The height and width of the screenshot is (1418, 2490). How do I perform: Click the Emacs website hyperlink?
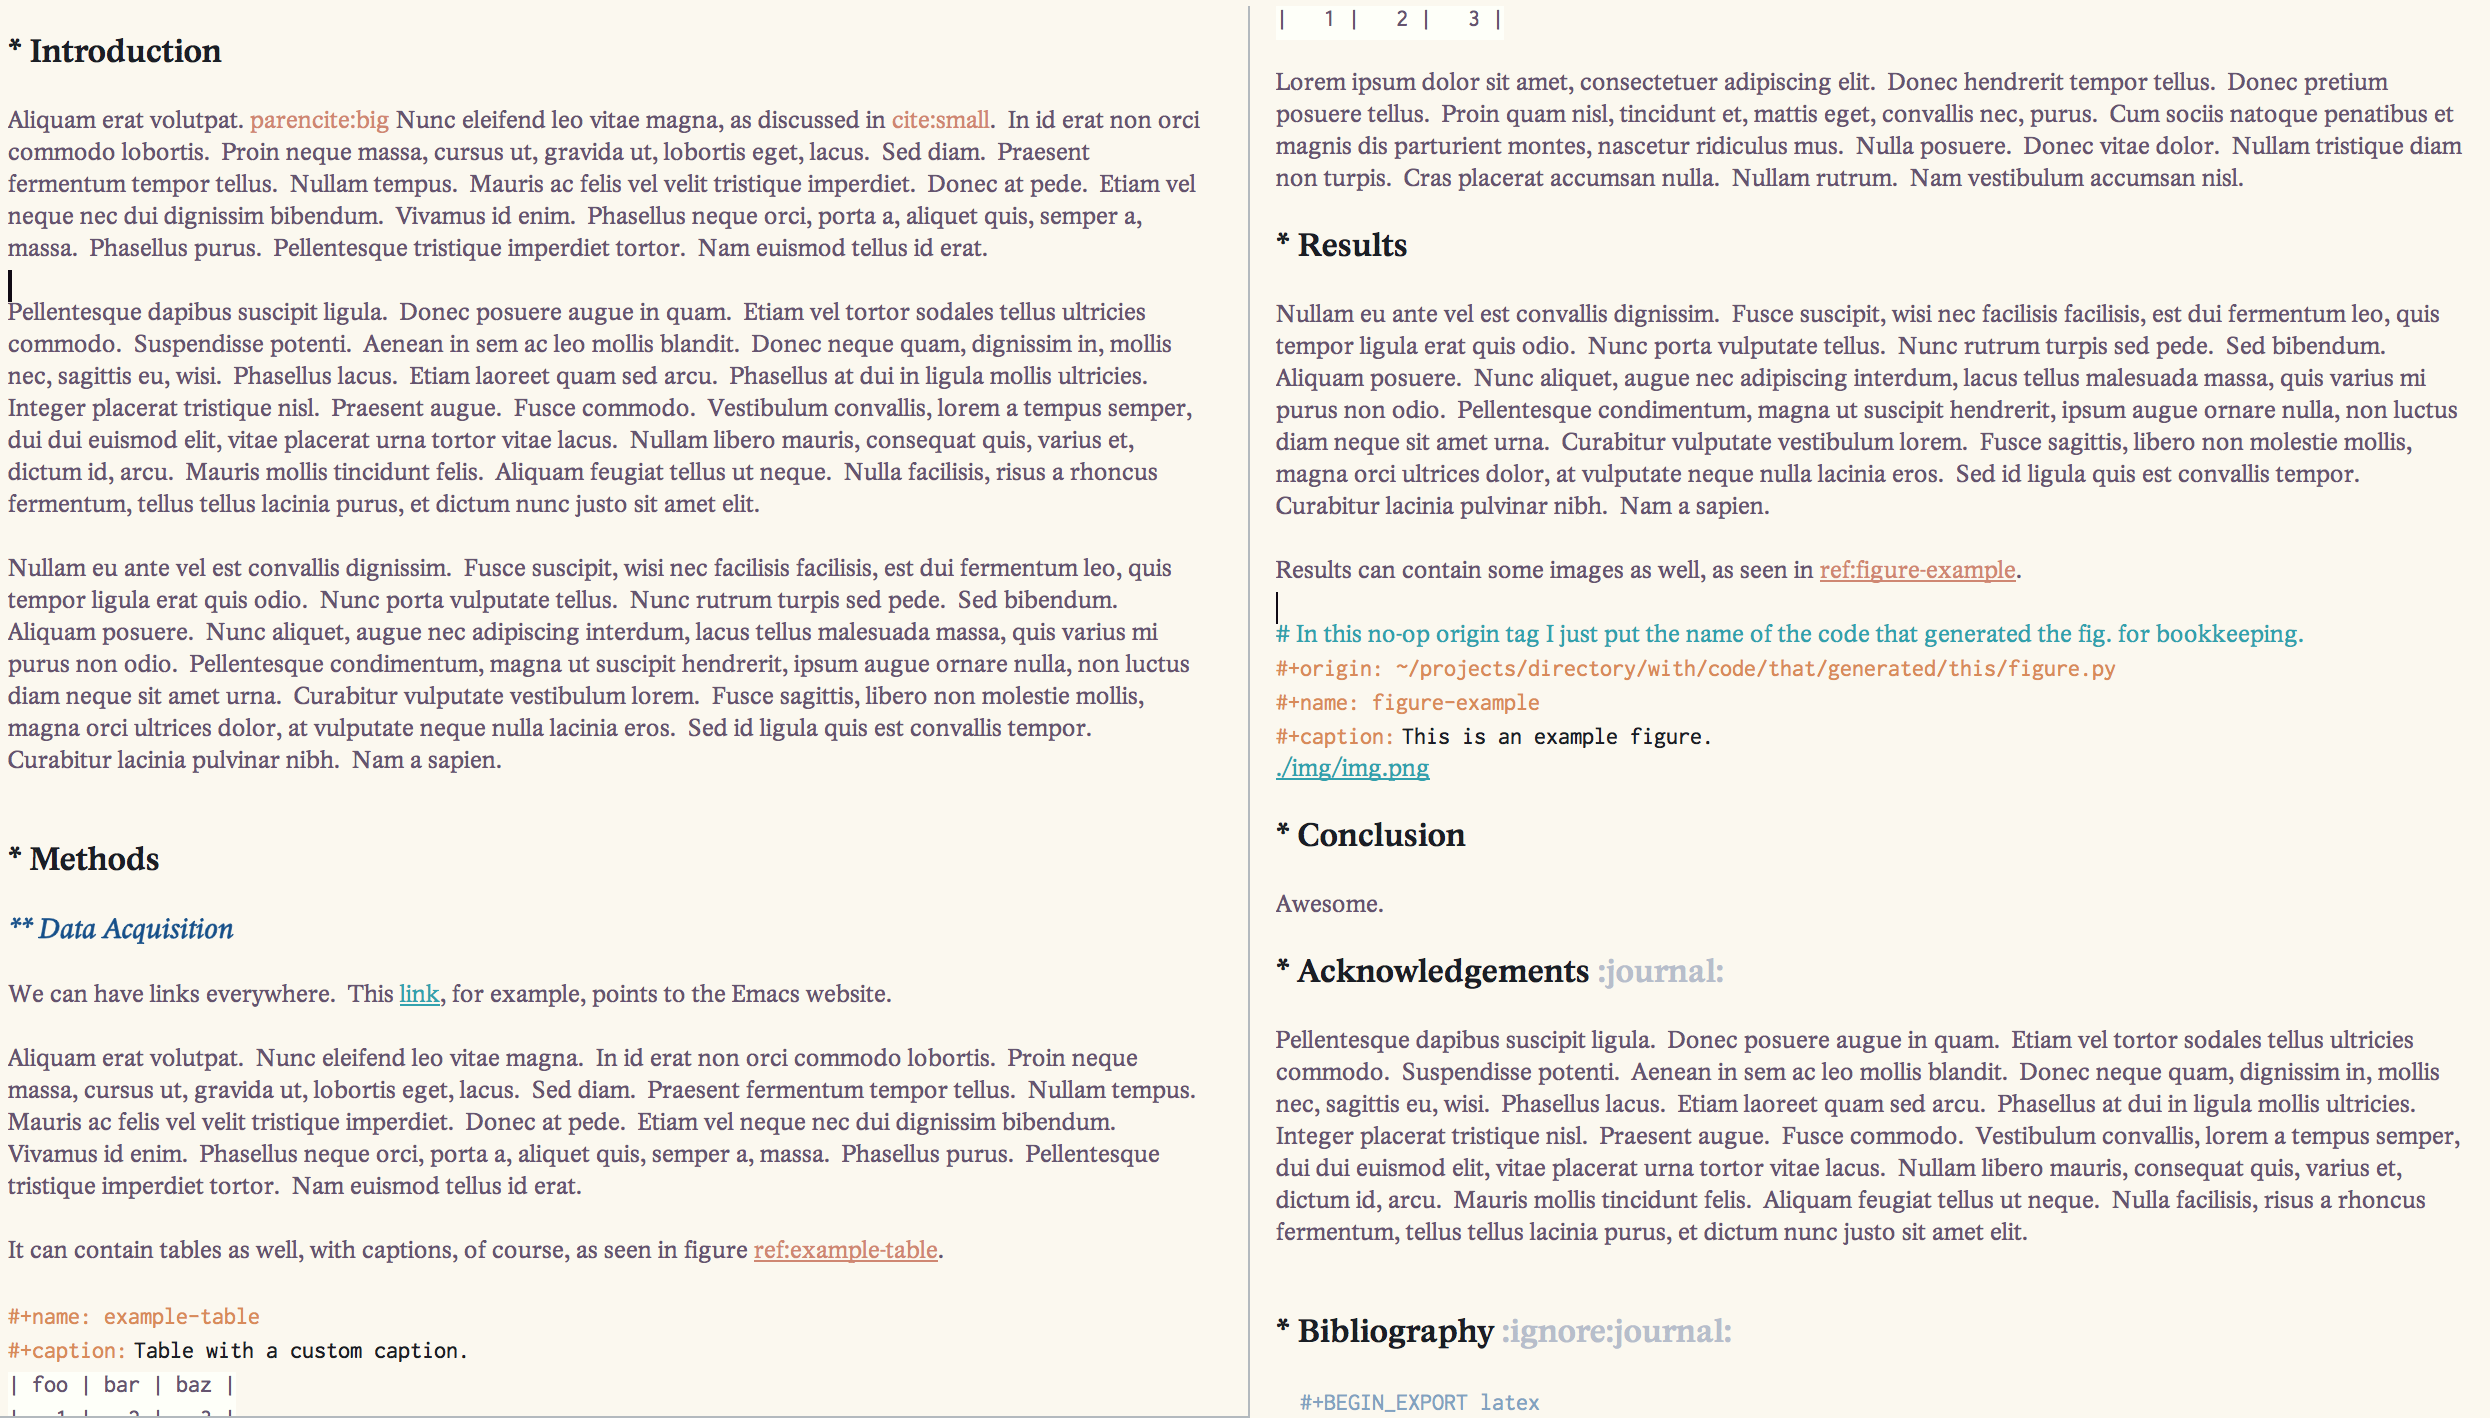click(419, 992)
